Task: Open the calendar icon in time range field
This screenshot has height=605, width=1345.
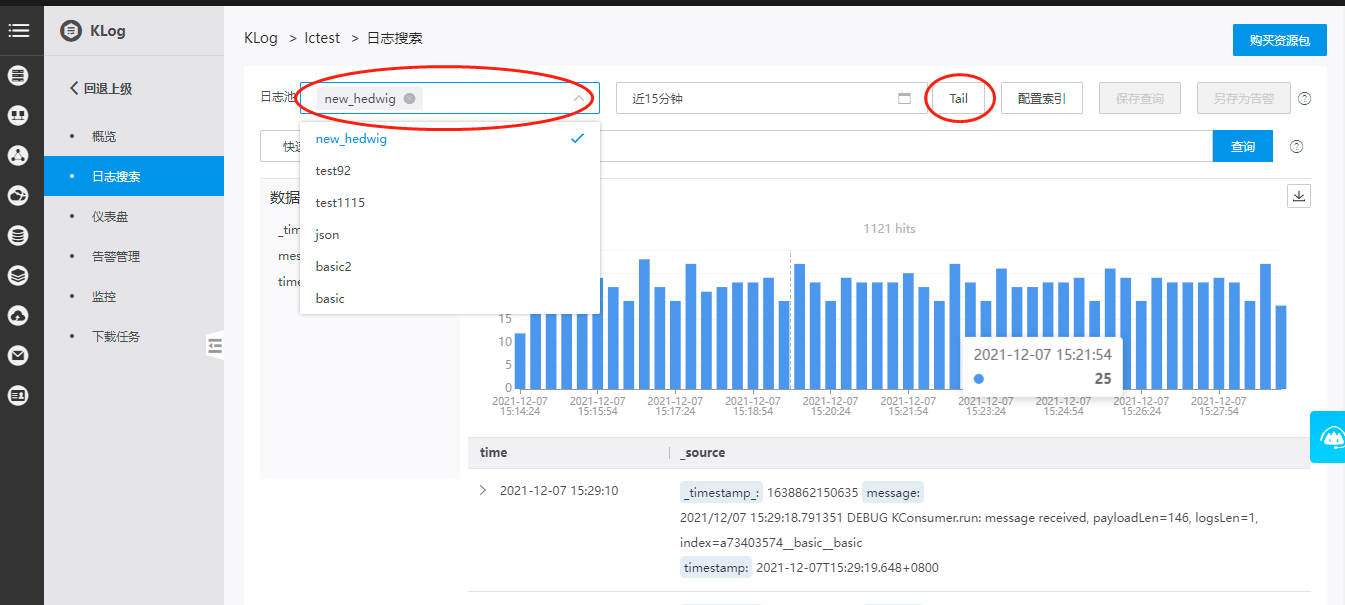Action: point(904,99)
